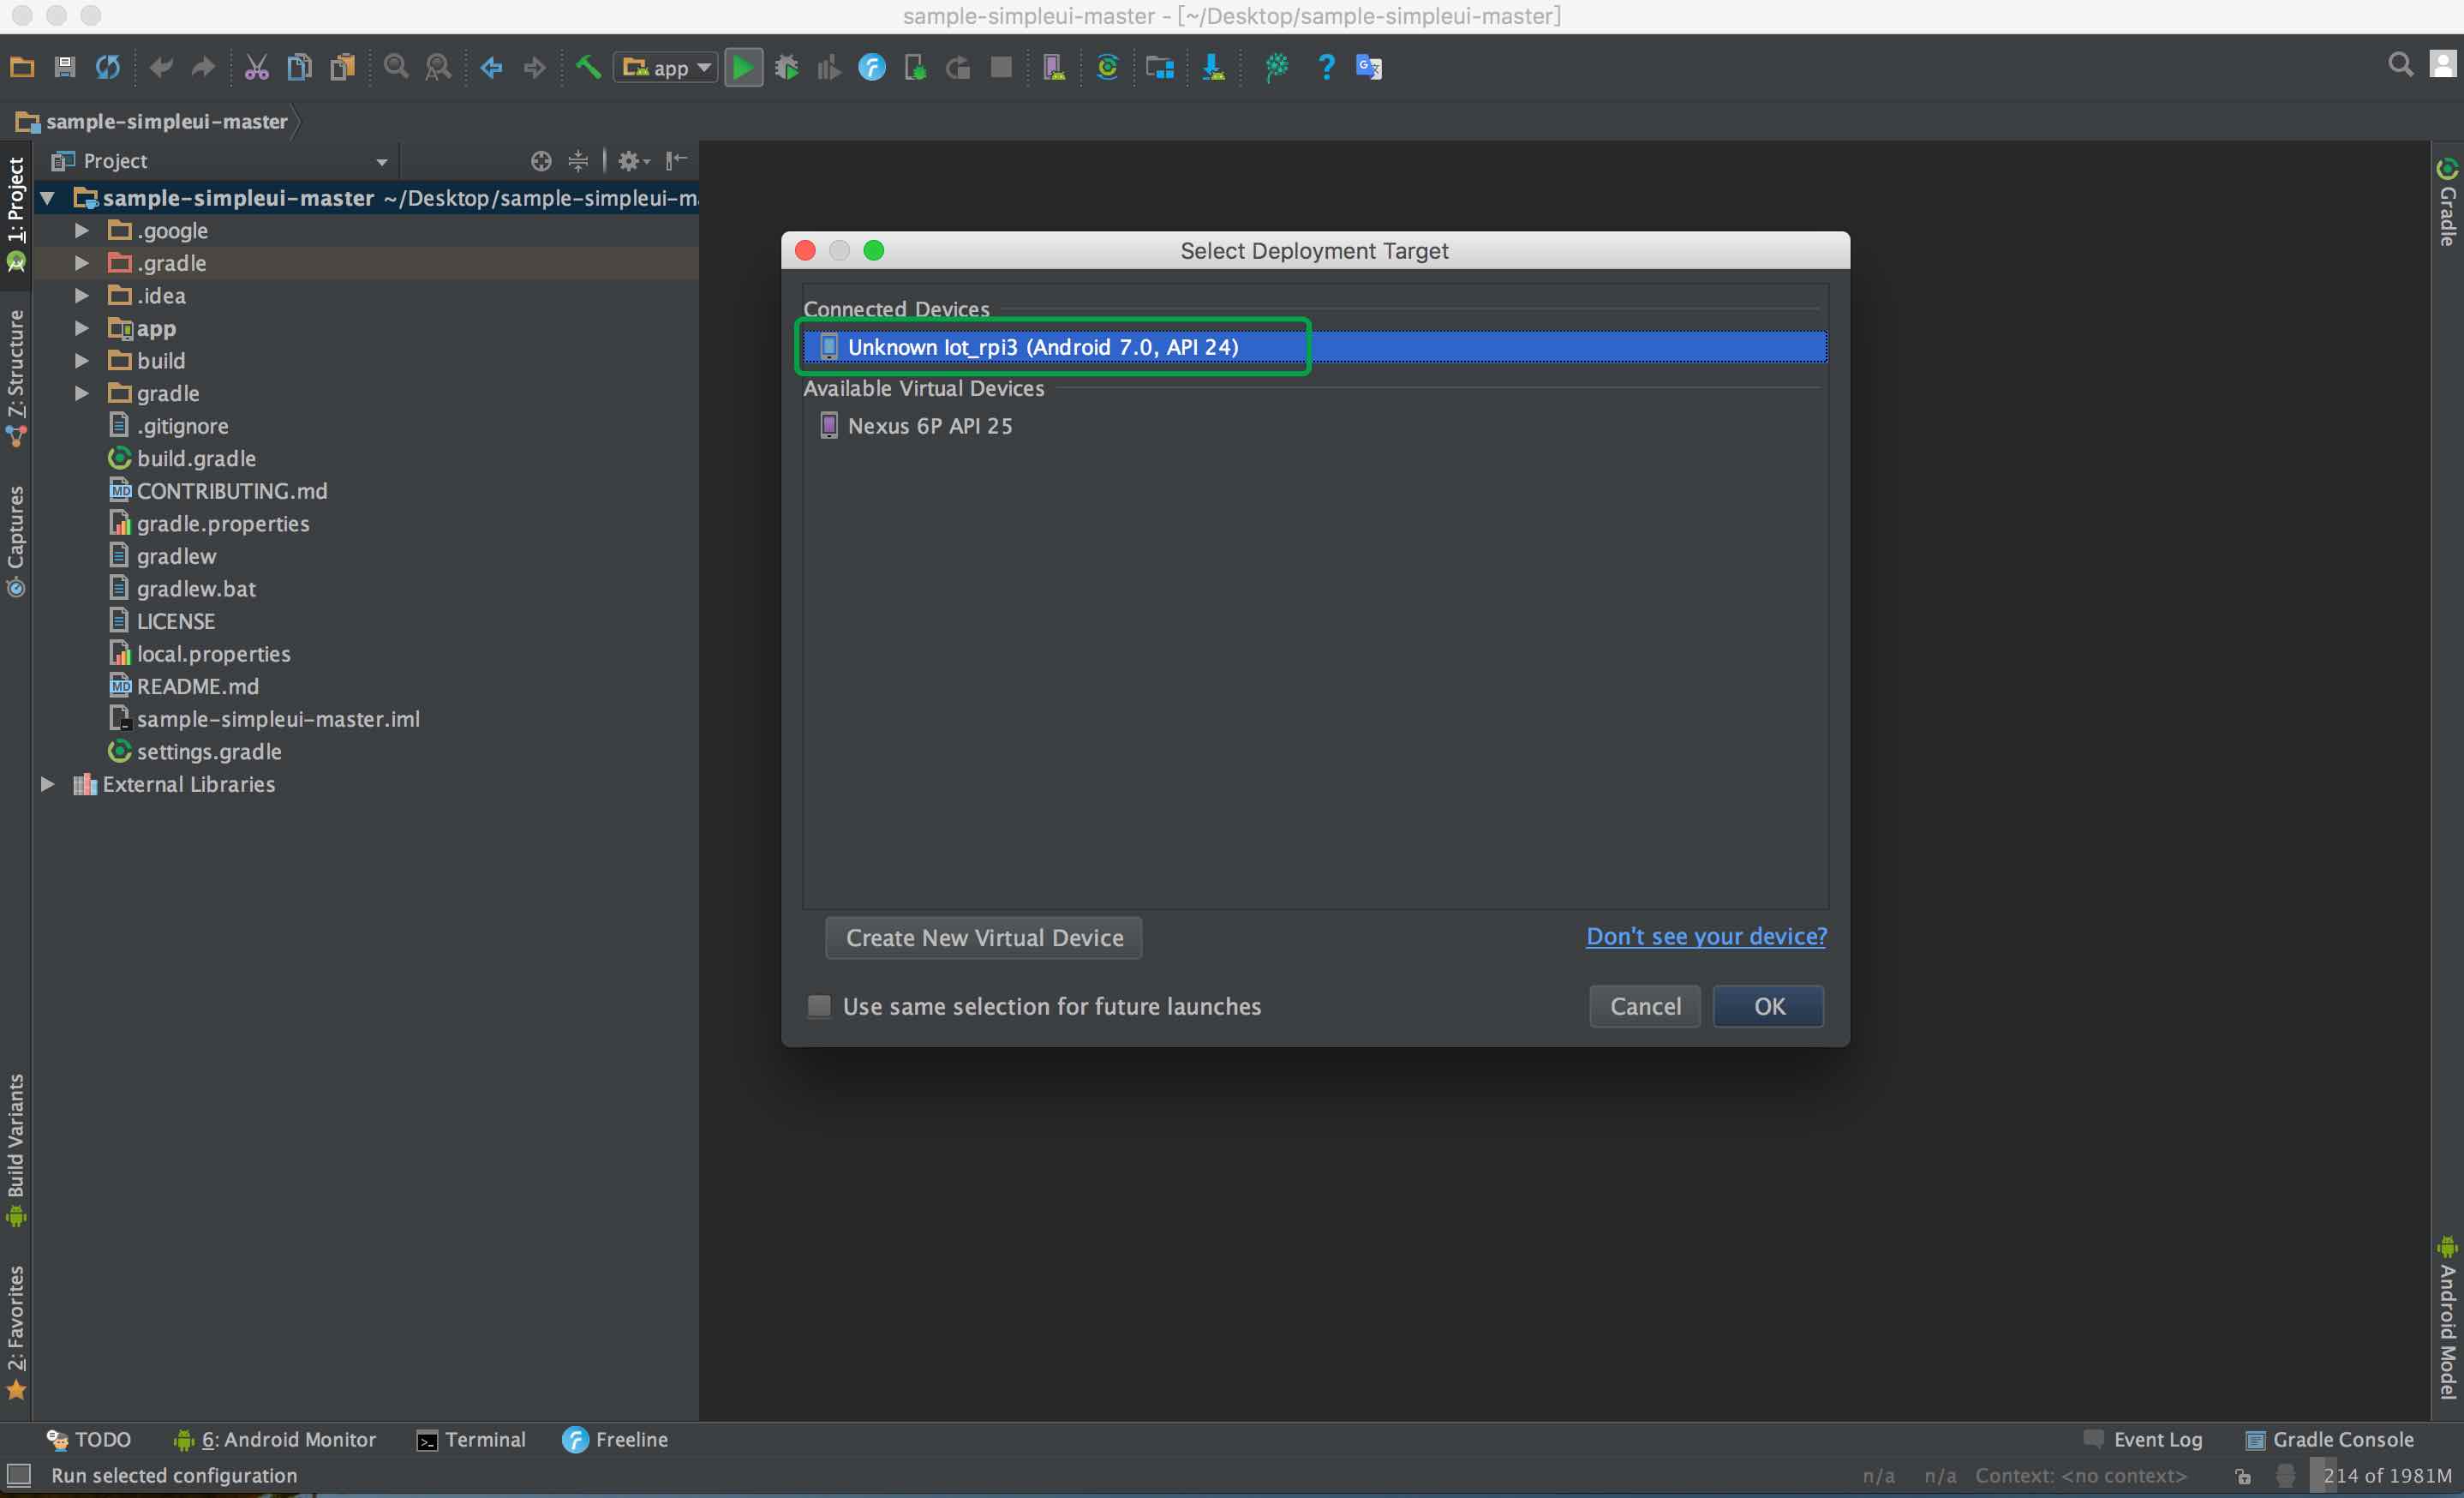The image size is (2464, 1498).
Task: Open SDK Manager download icon
Action: 1213,67
